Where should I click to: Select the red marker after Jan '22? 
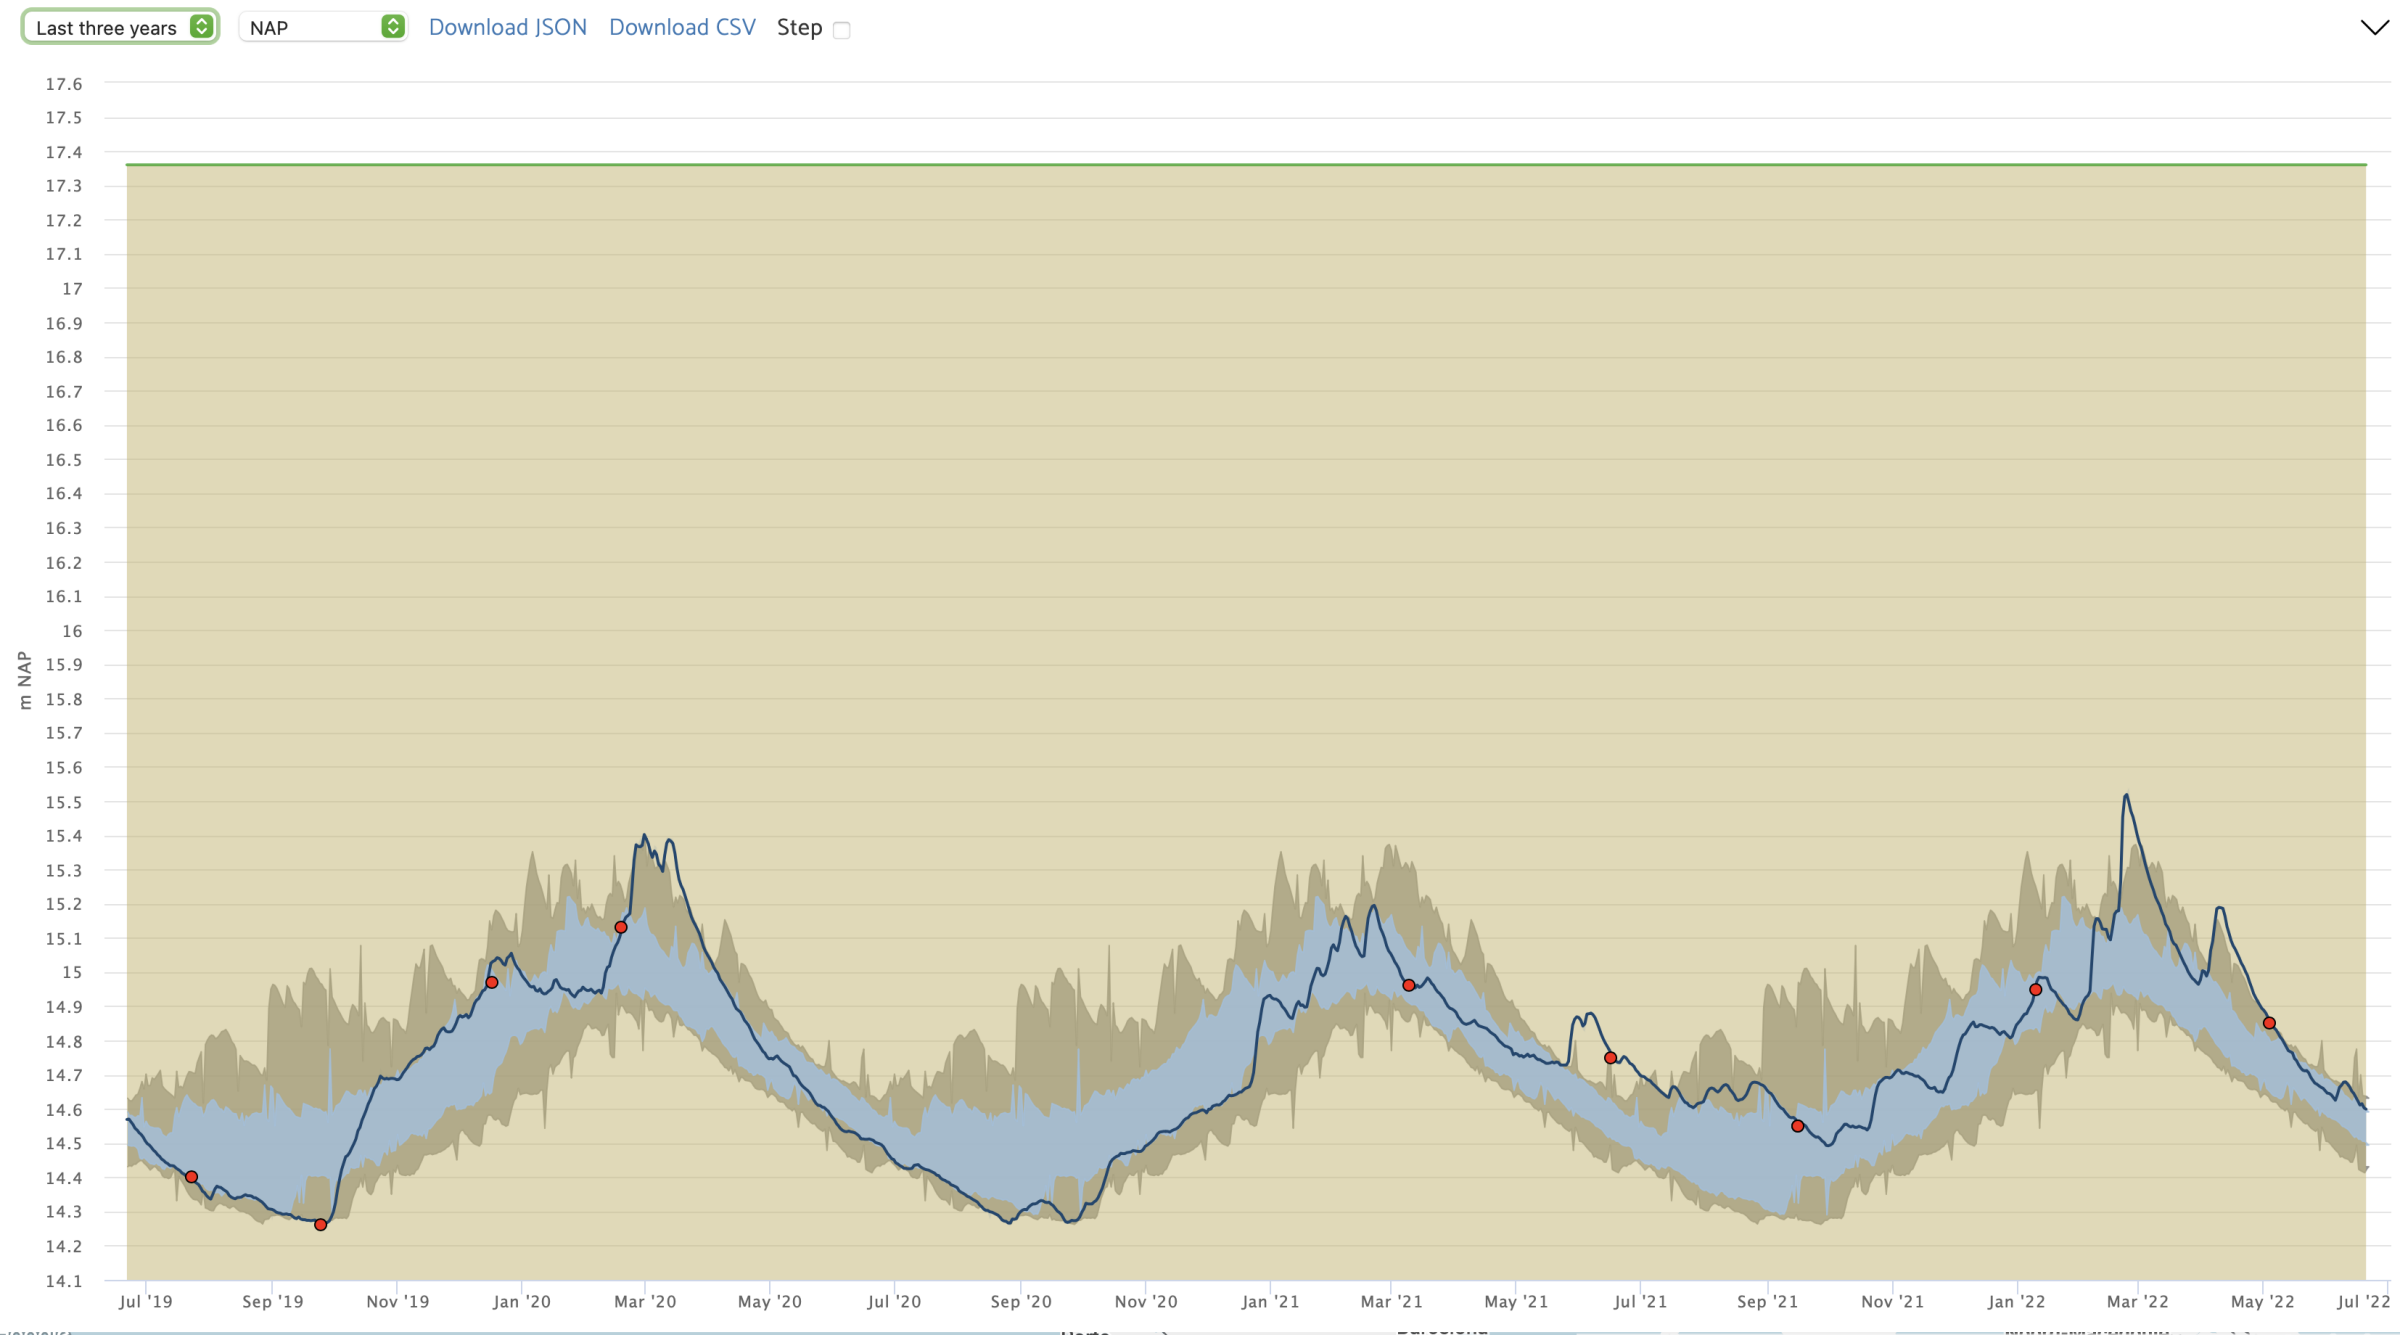[2036, 990]
